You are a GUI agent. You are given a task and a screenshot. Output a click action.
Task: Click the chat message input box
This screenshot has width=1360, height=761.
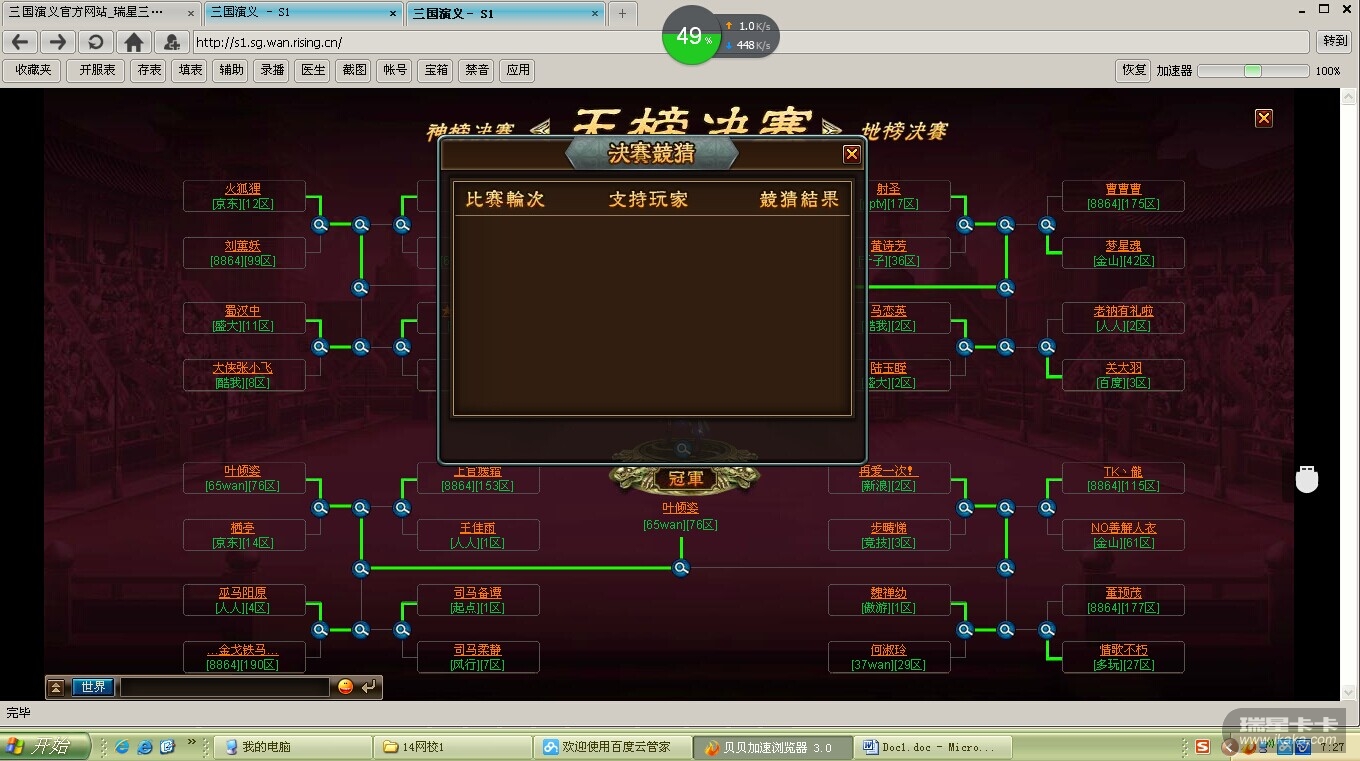click(225, 687)
